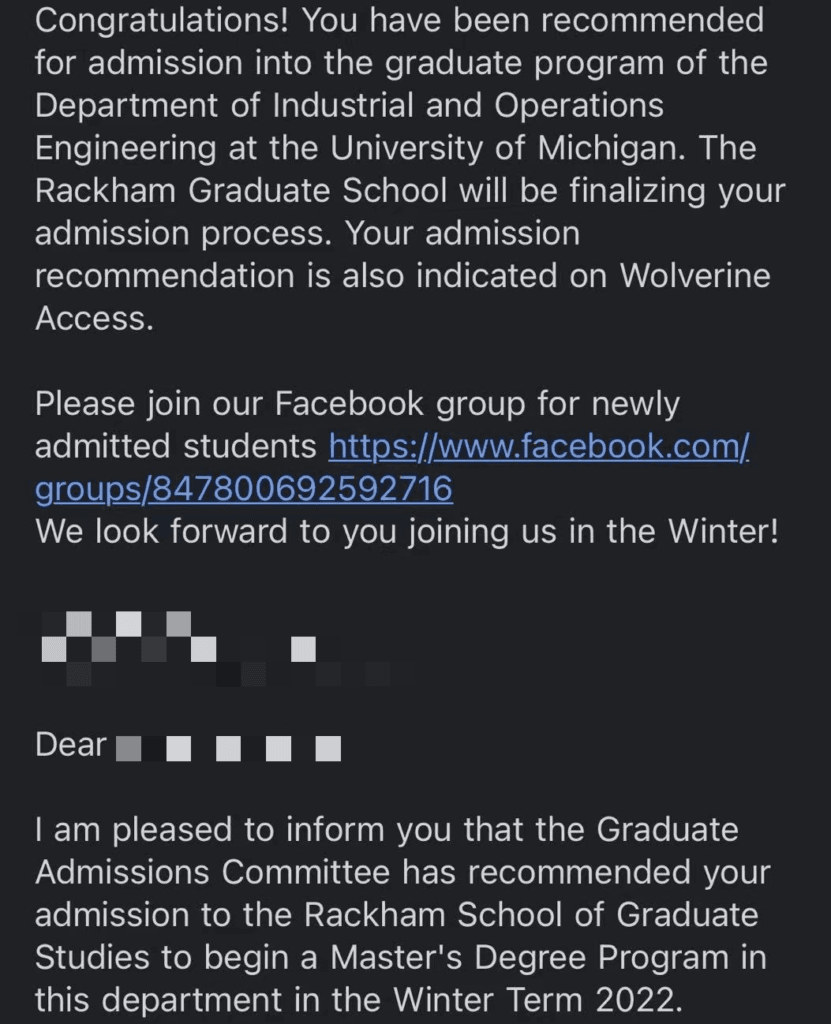Click "I am pleased to inform" text
This screenshot has height=1024, width=831.
pyautogui.click(x=200, y=830)
